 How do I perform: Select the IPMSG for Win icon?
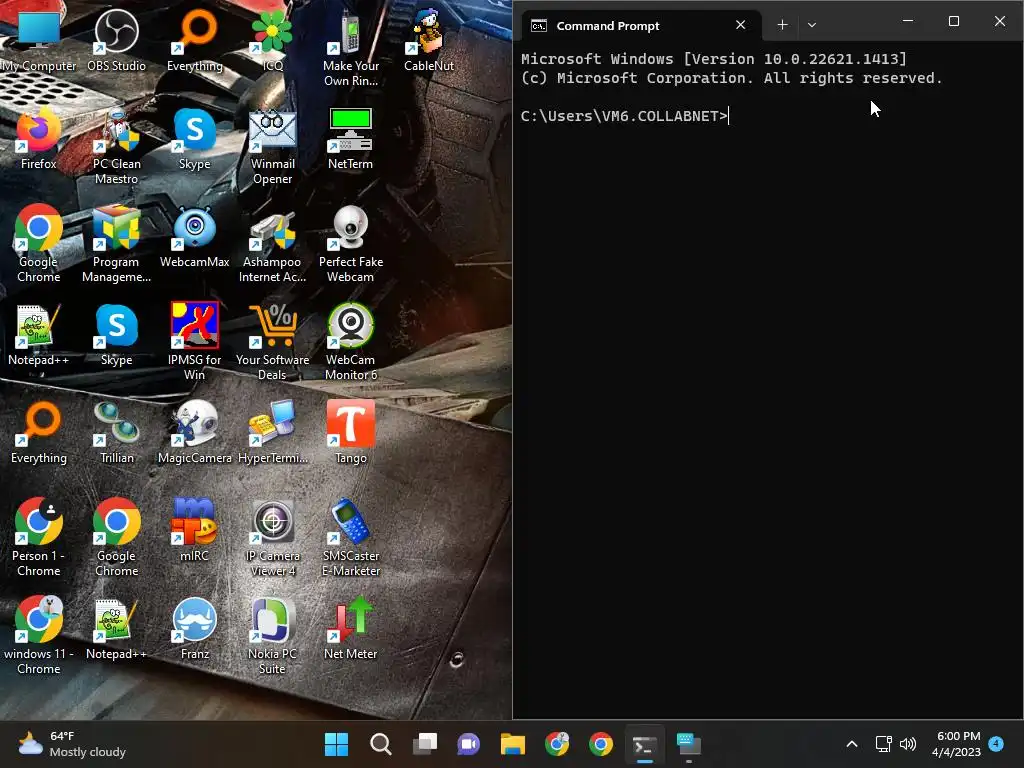195,342
